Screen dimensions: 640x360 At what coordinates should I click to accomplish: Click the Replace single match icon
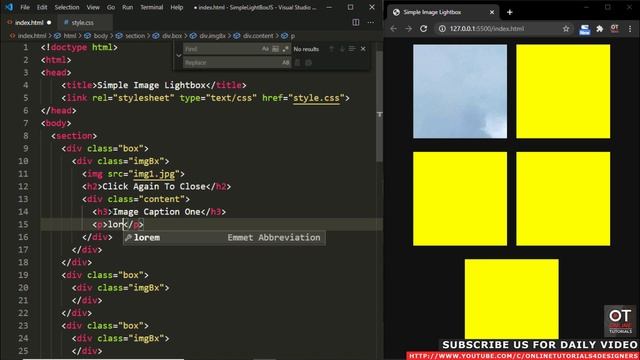point(298,62)
